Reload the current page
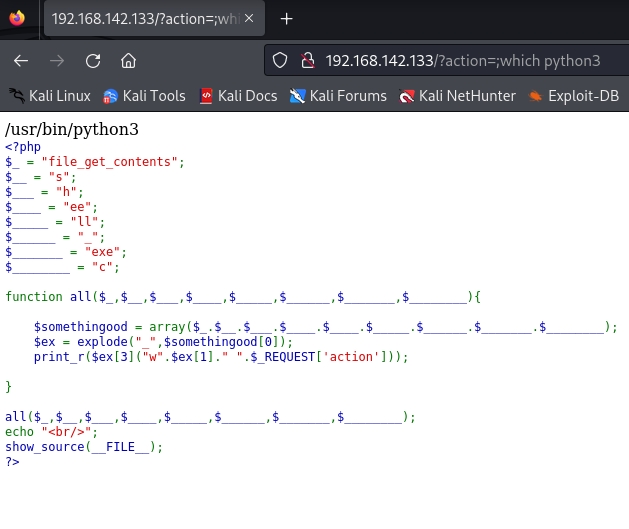 (93, 60)
